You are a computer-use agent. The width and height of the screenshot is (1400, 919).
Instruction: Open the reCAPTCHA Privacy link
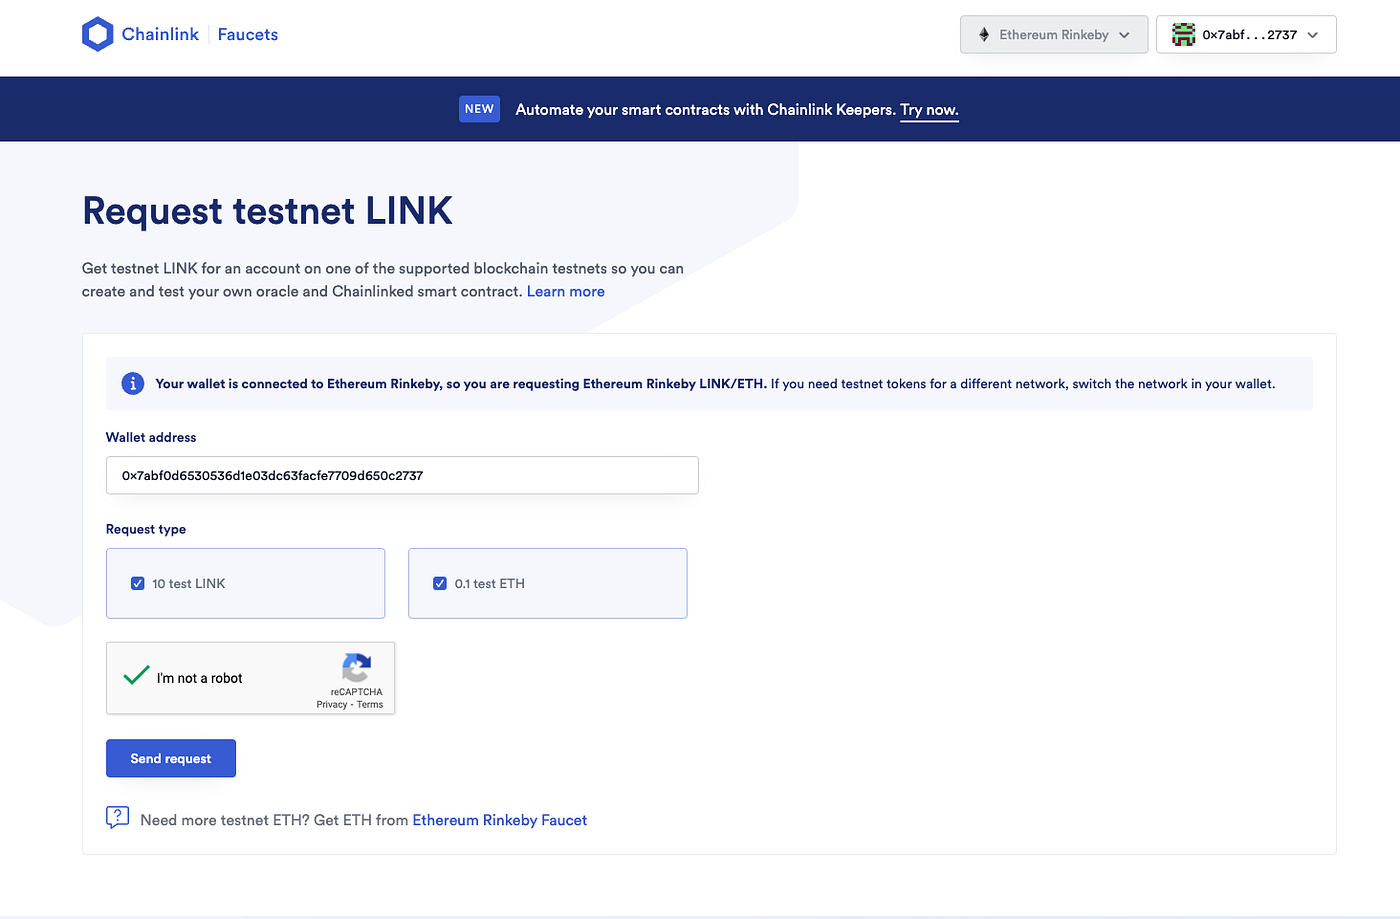pos(332,705)
